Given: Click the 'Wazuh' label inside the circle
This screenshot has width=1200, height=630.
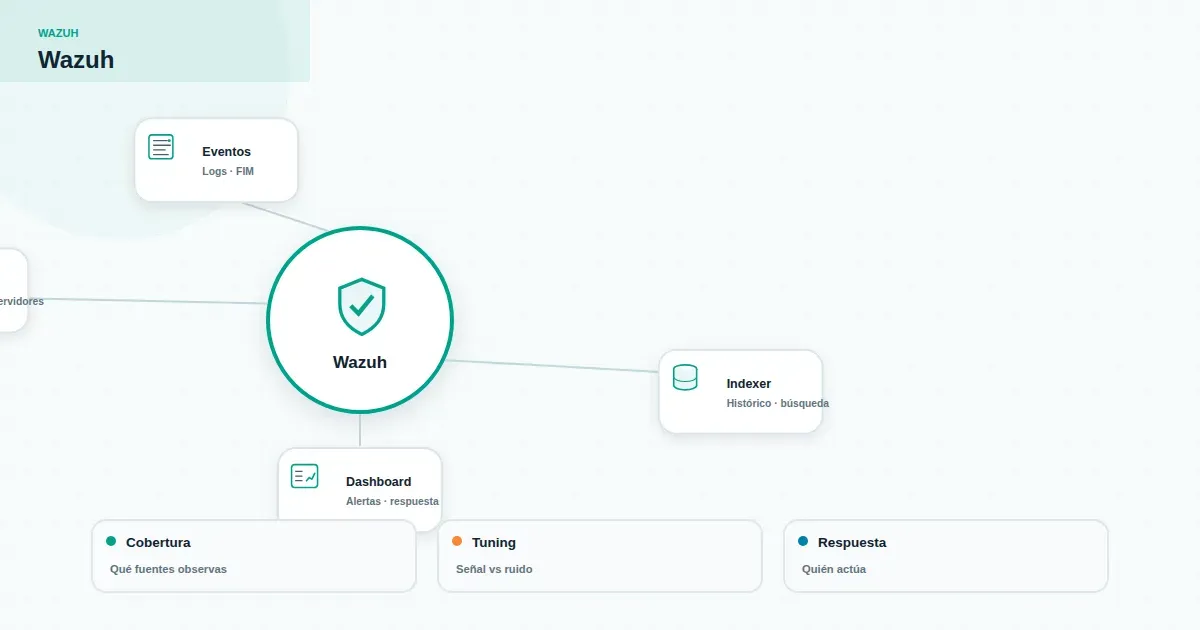Looking at the screenshot, I should [x=360, y=362].
